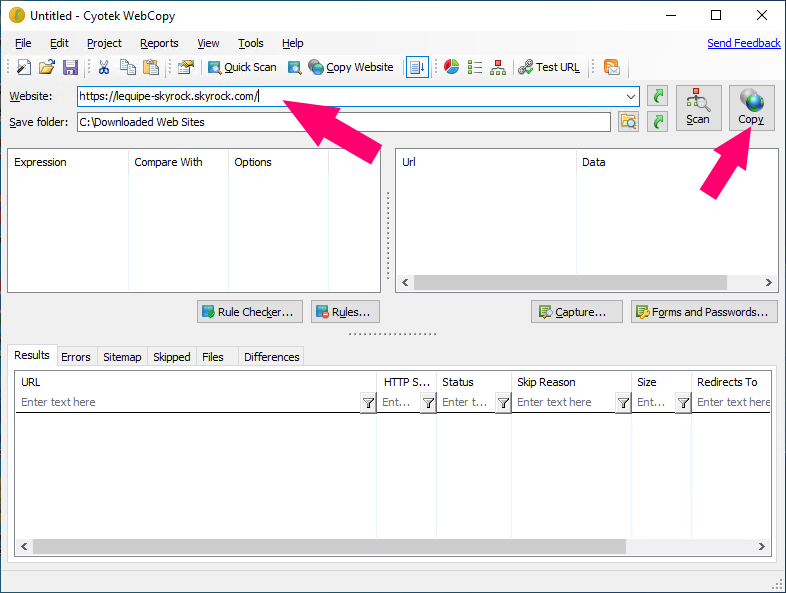Screen dimensions: 786x593
Task: Click the right arrow of the Results grid scrollbar
Action: (761, 546)
